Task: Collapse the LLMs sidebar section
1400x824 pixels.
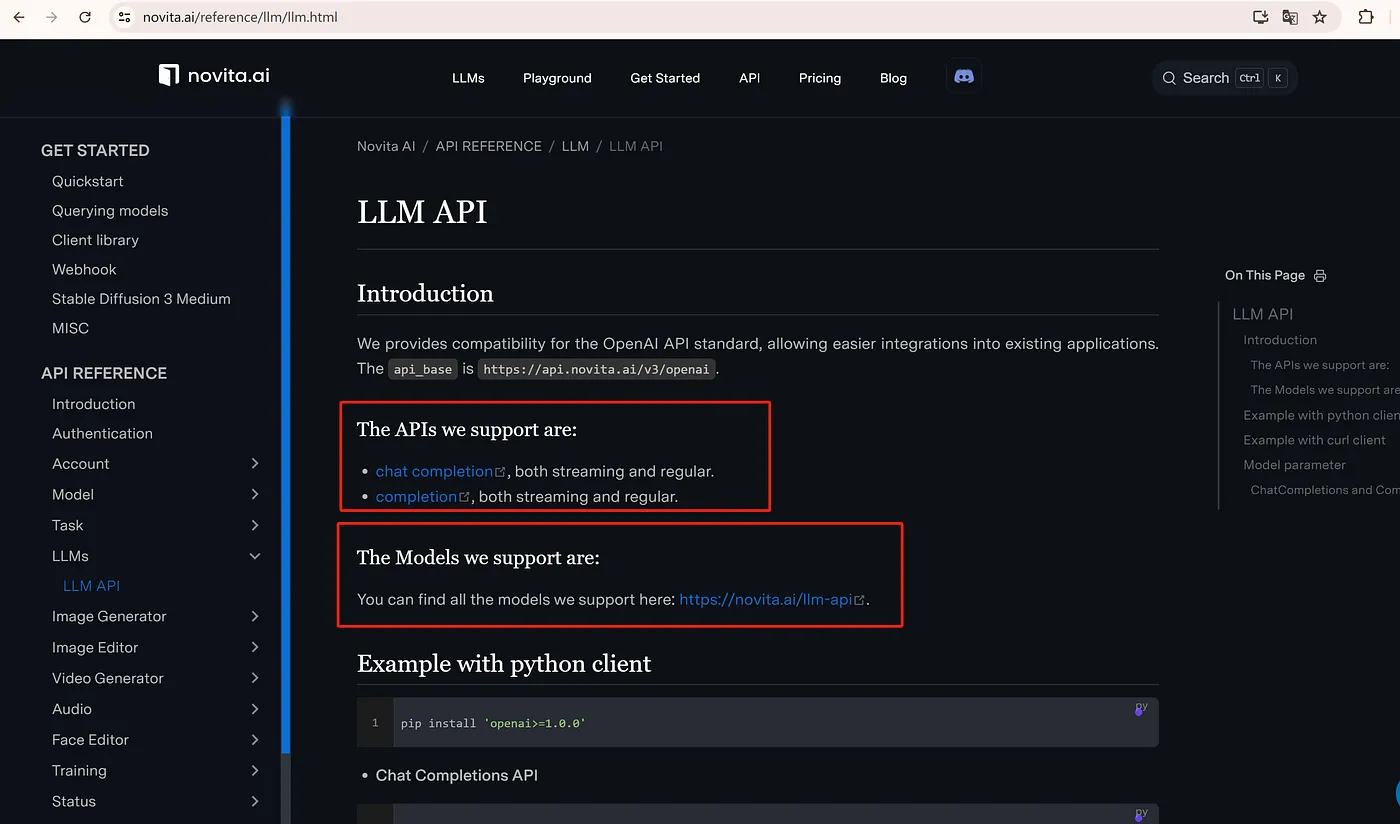Action: pos(254,556)
